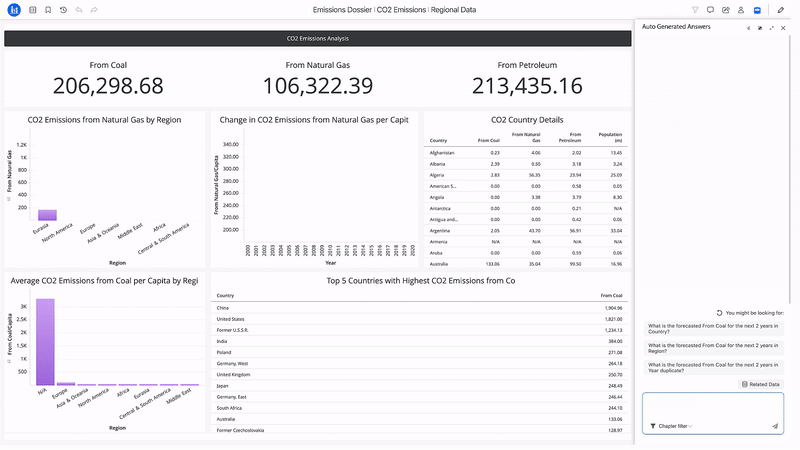800x450 pixels.
Task: Close the Auto Generated Answers panel
Action: [783, 27]
